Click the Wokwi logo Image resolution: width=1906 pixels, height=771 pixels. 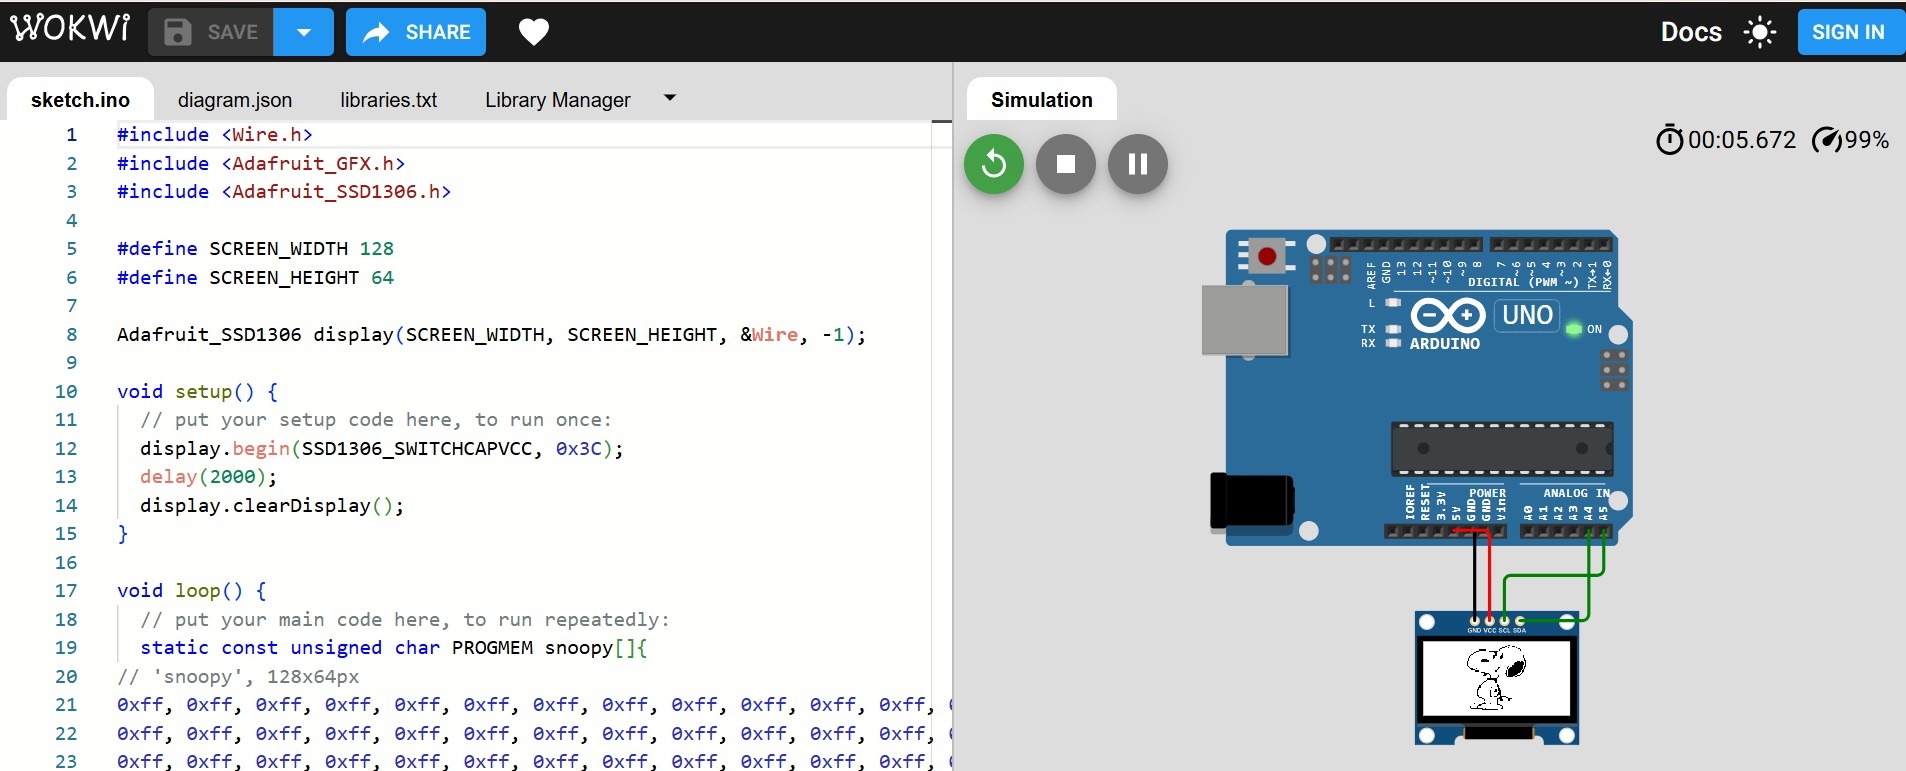(x=70, y=27)
